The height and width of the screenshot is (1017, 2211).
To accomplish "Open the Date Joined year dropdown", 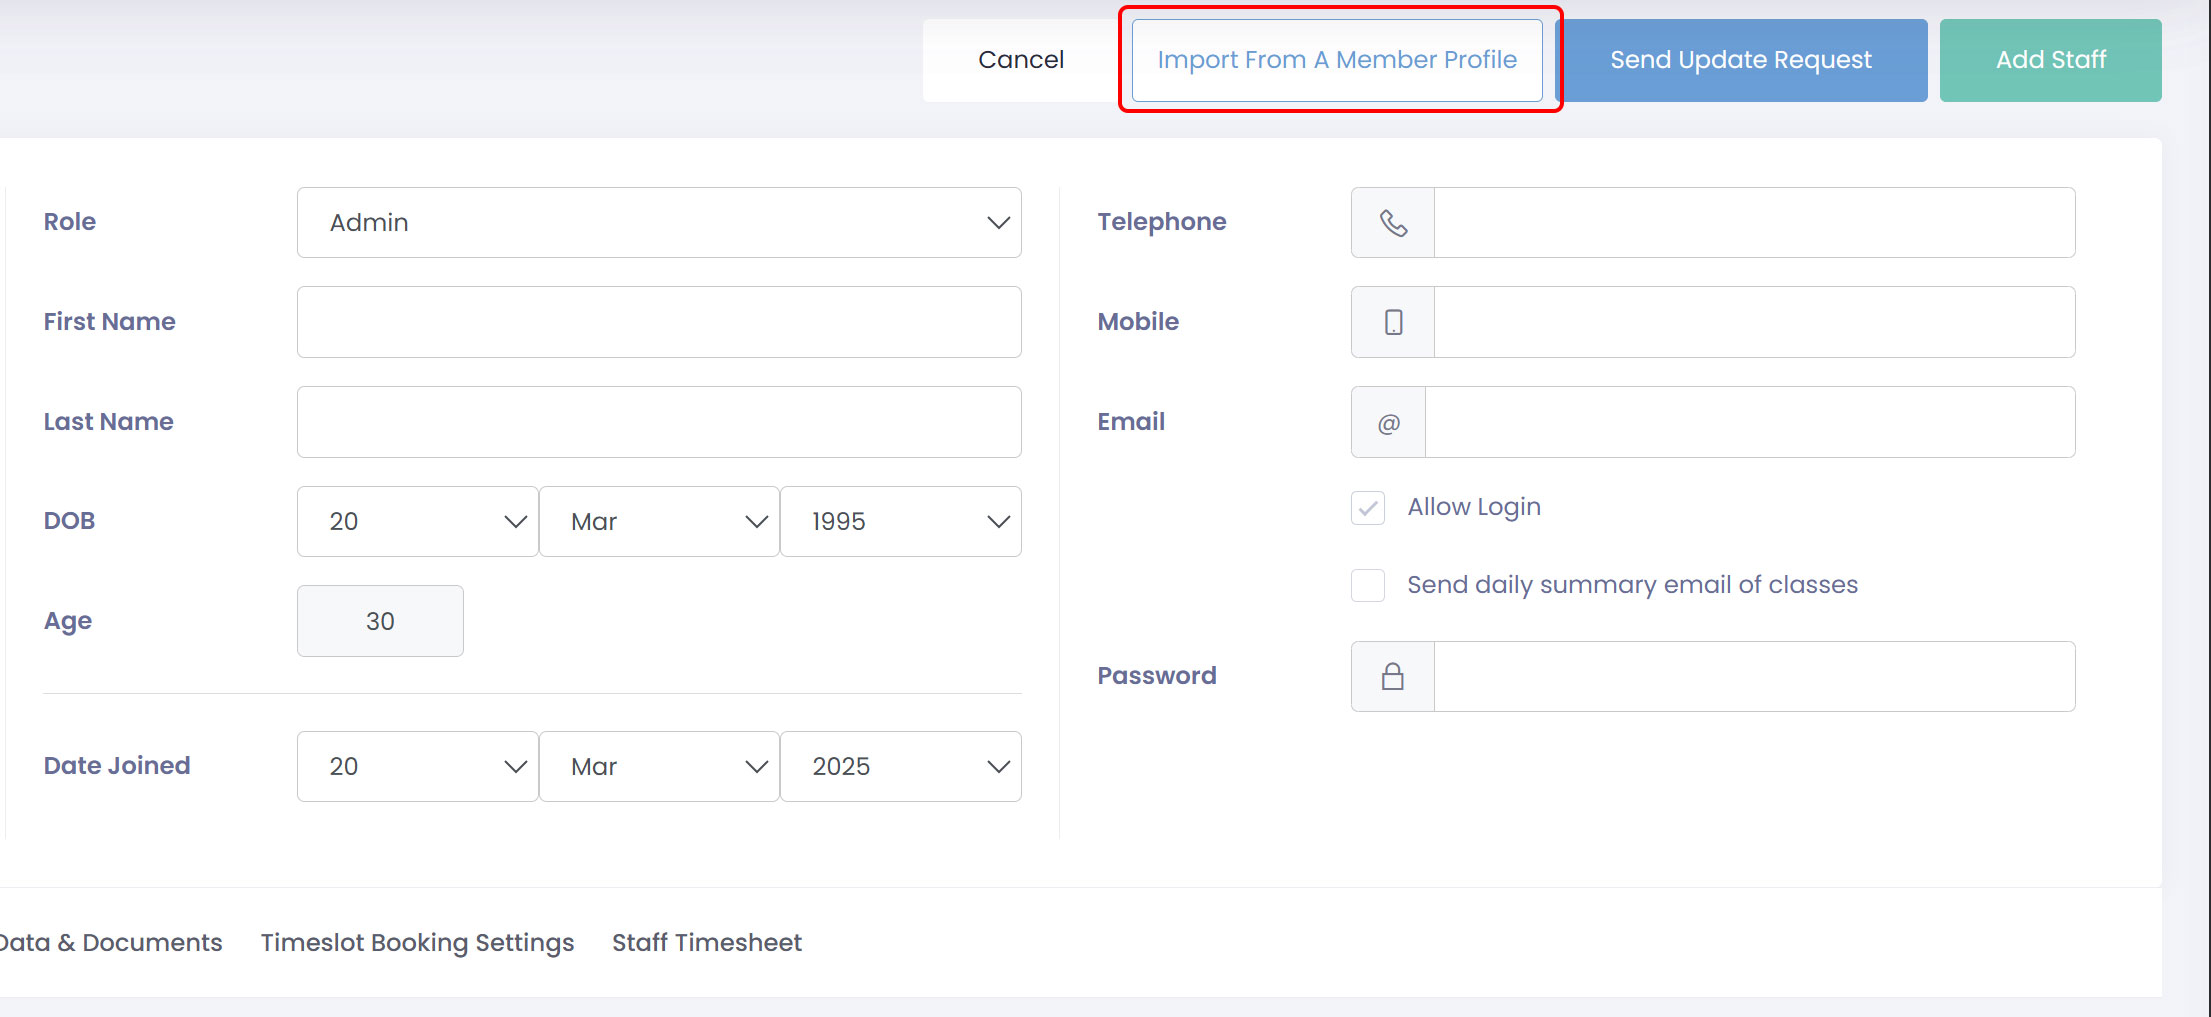I will pos(900,766).
